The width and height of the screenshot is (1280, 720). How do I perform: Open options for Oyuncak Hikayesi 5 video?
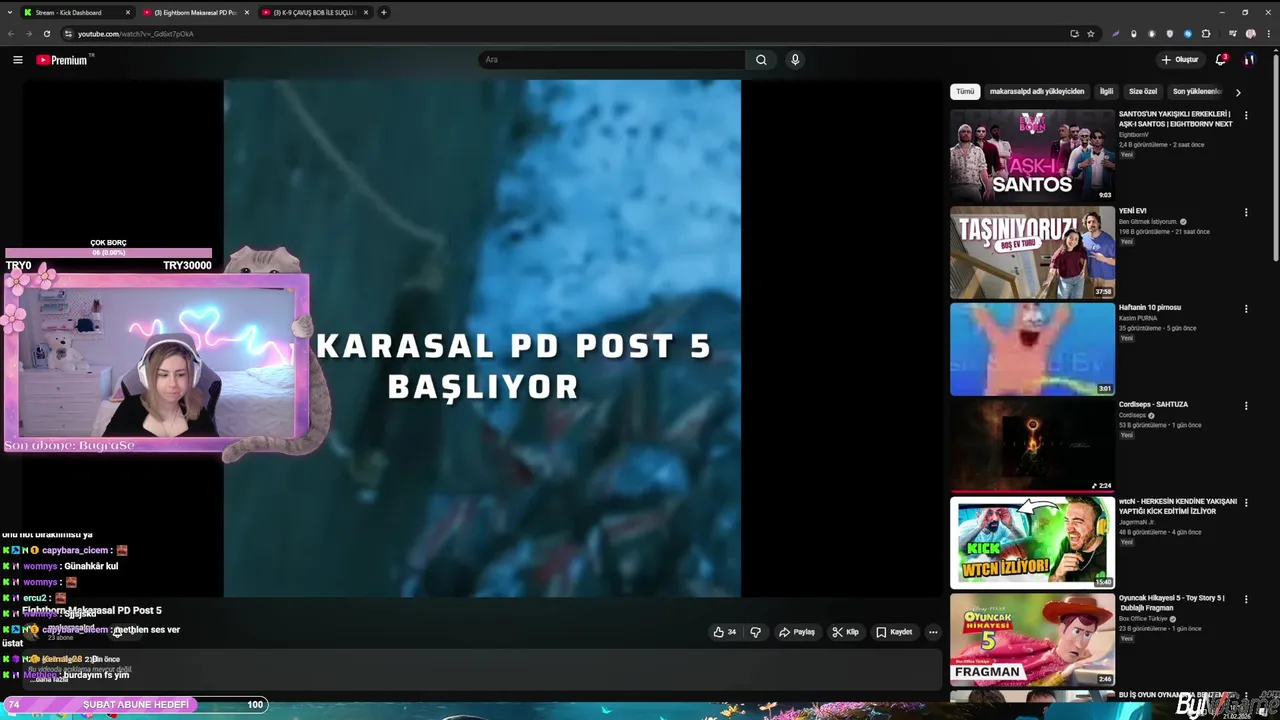coord(1246,599)
